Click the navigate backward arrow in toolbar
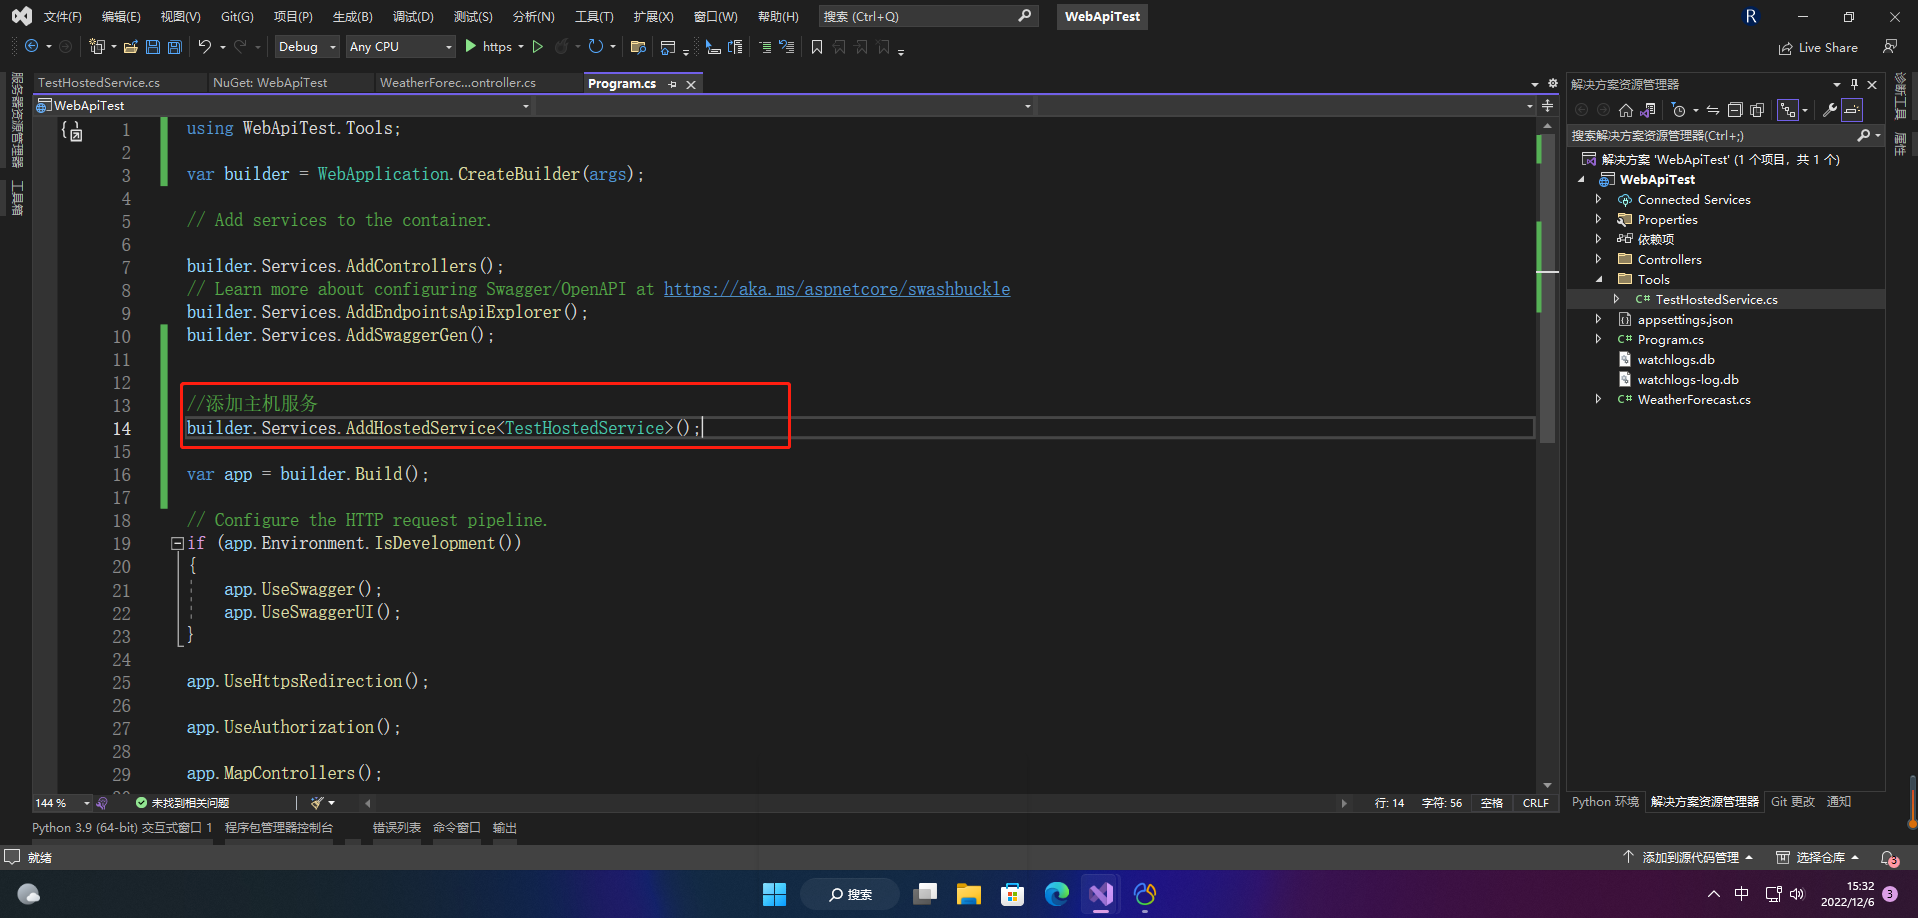The width and height of the screenshot is (1918, 918). (32, 46)
